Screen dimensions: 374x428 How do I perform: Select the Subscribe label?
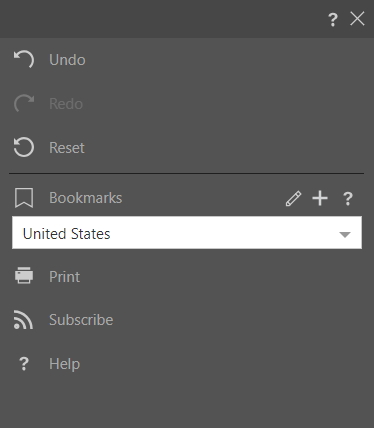click(81, 320)
